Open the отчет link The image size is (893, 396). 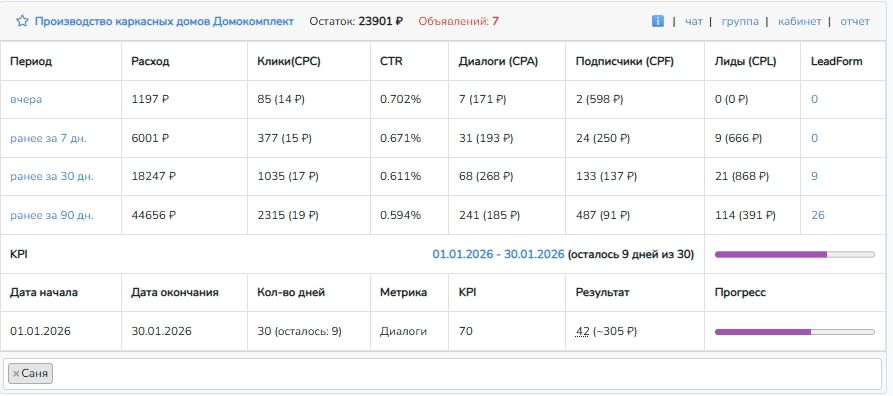coord(855,22)
